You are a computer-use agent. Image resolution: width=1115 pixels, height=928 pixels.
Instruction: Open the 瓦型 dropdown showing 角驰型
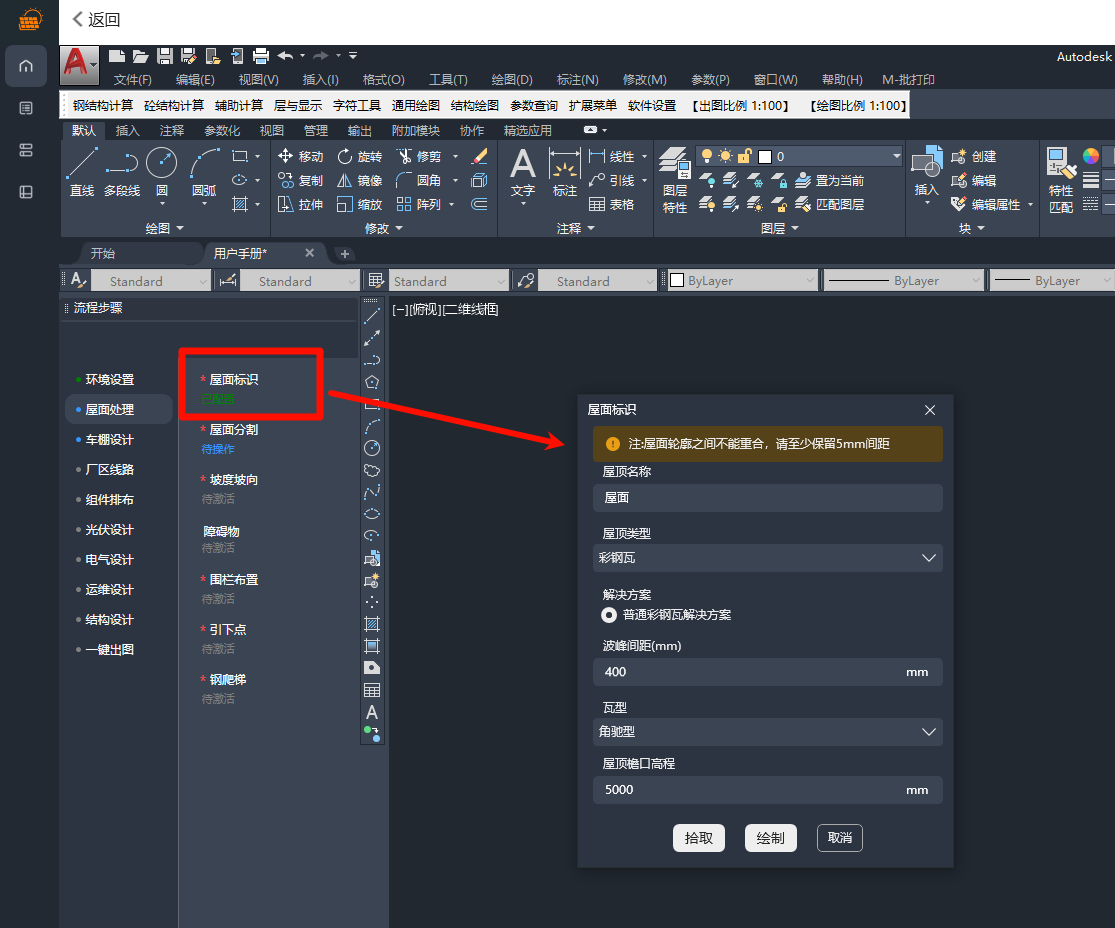pos(767,732)
